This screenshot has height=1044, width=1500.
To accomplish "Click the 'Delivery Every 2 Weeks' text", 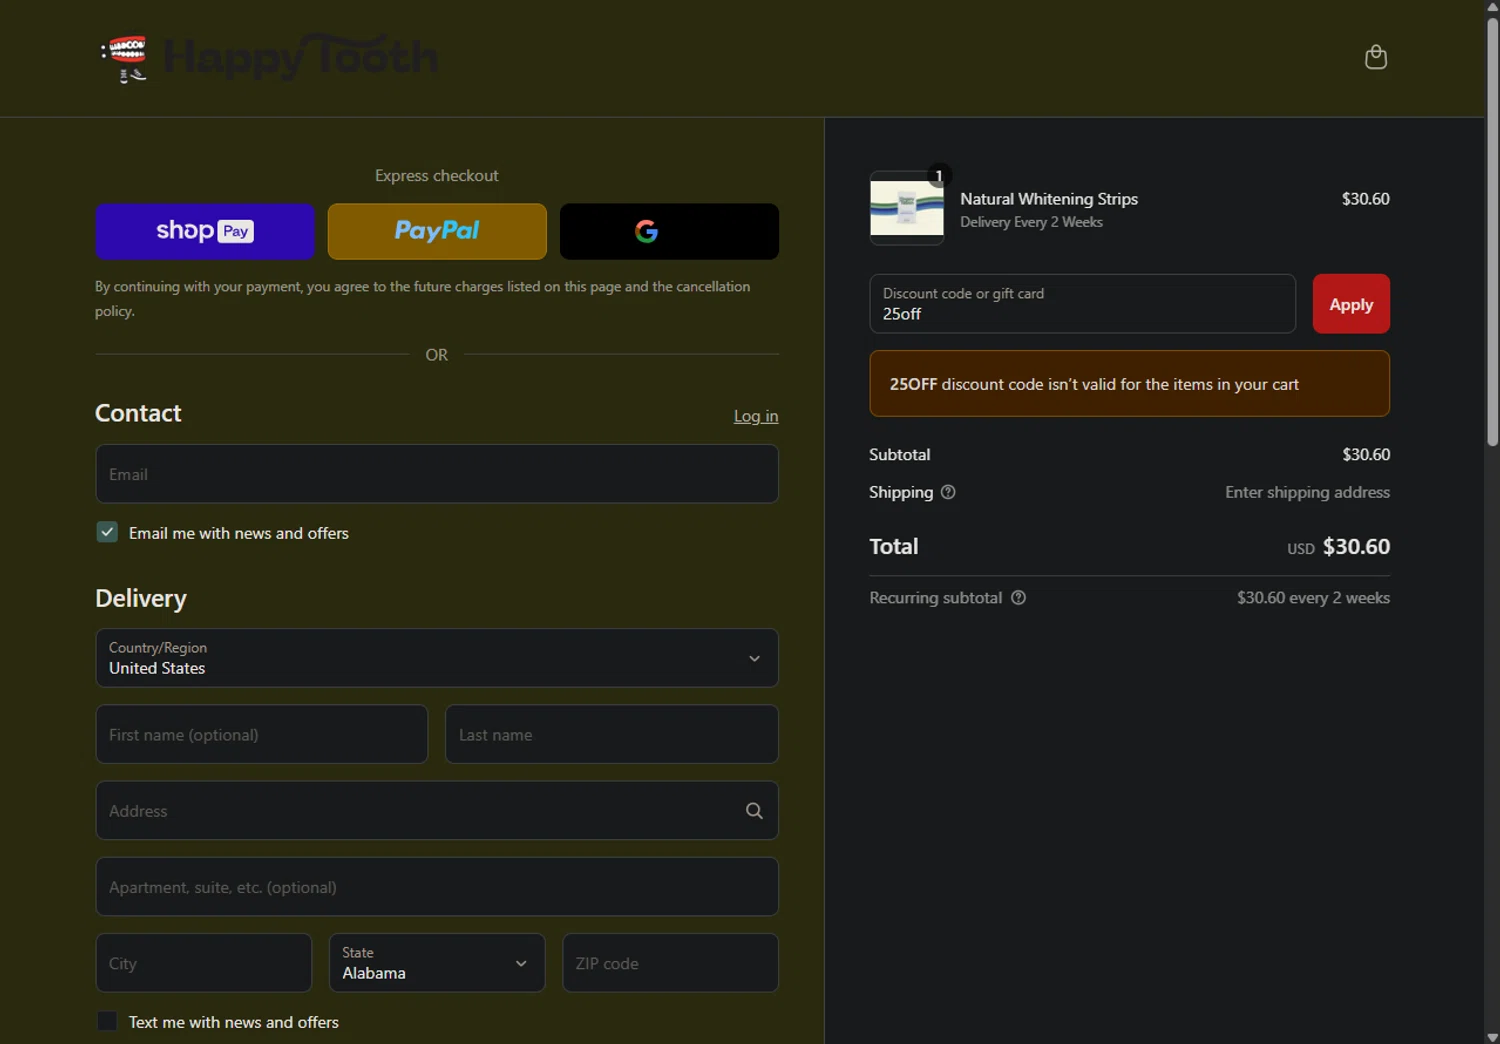I will point(1031,222).
